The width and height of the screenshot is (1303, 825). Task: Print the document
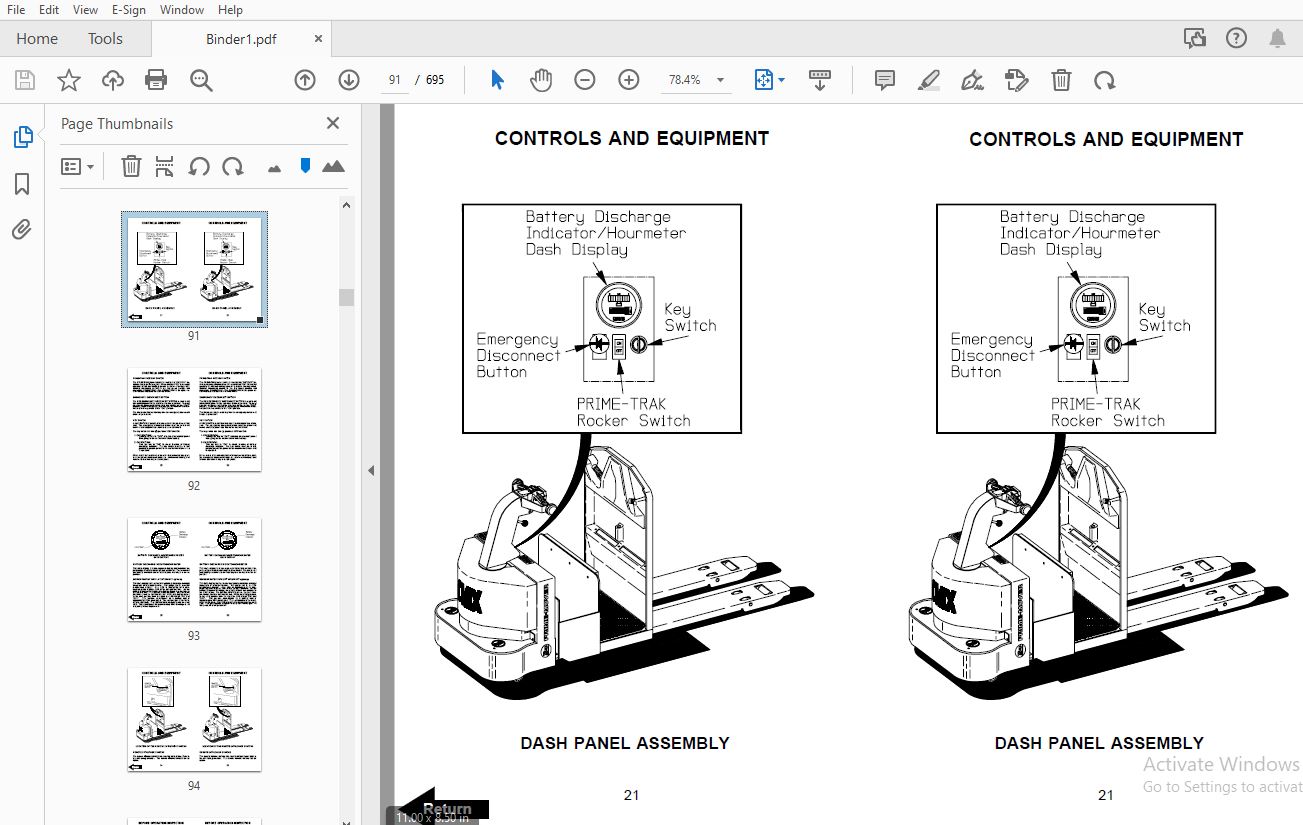click(x=156, y=80)
